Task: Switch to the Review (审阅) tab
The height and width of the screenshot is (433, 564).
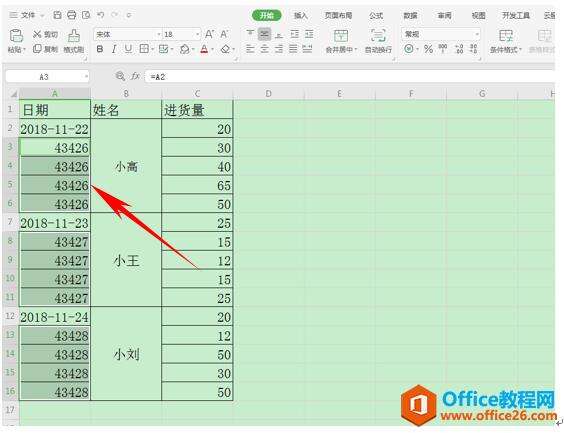Action: 444,15
